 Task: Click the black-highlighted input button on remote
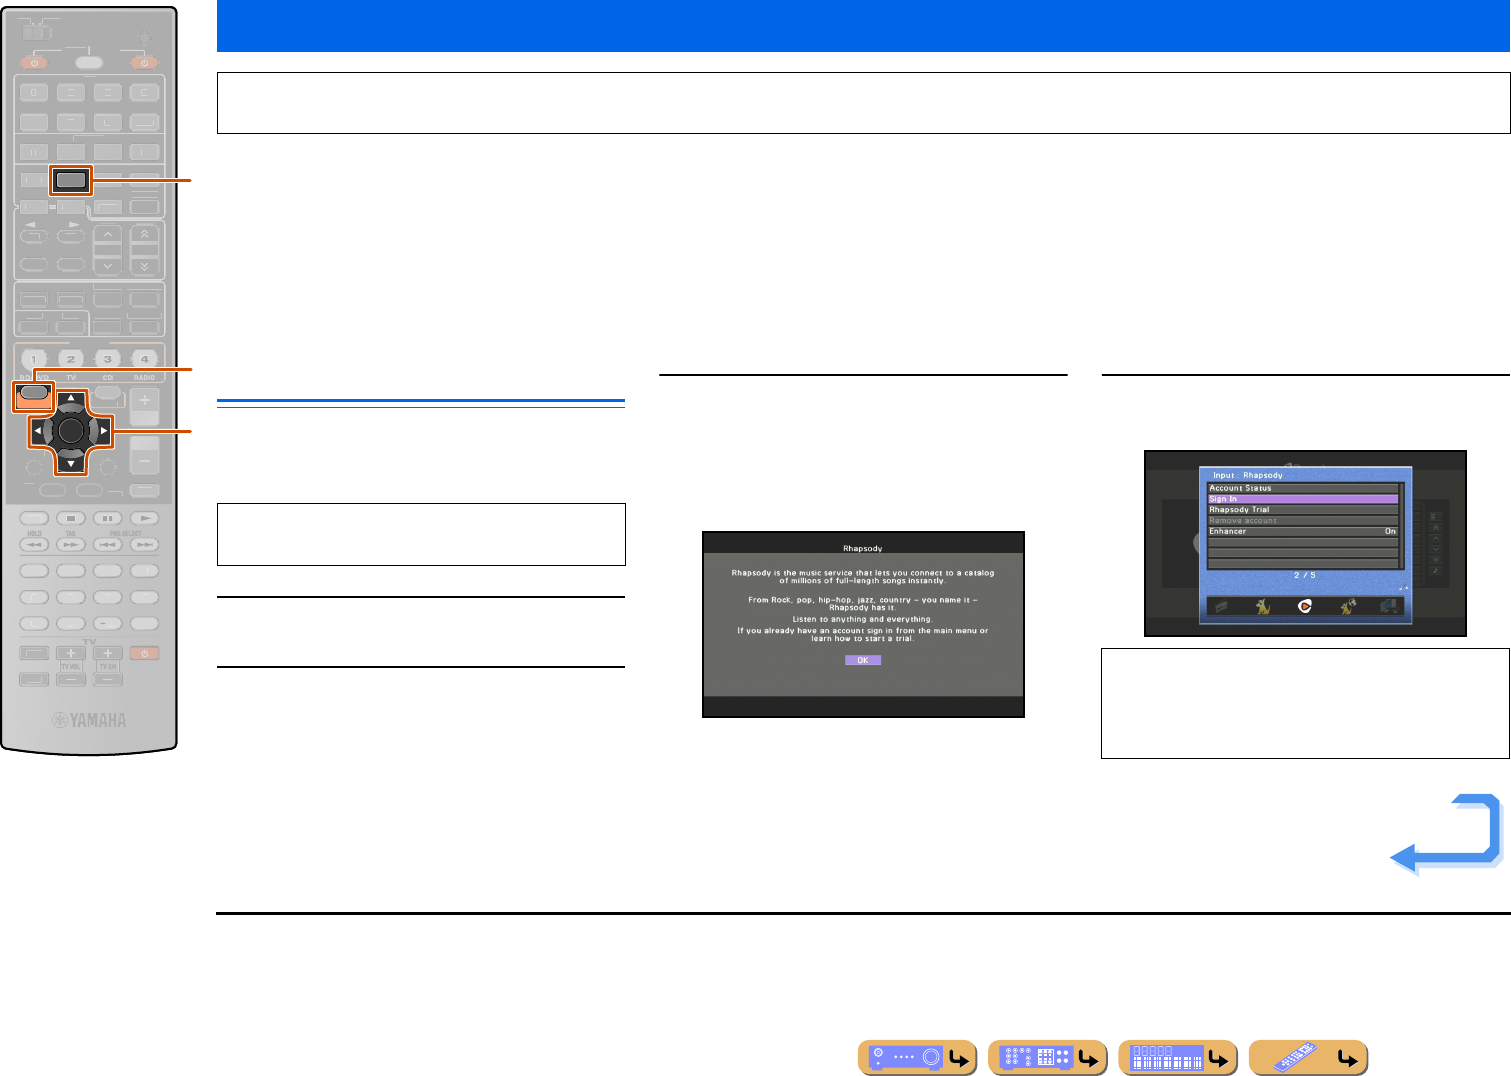[71, 181]
